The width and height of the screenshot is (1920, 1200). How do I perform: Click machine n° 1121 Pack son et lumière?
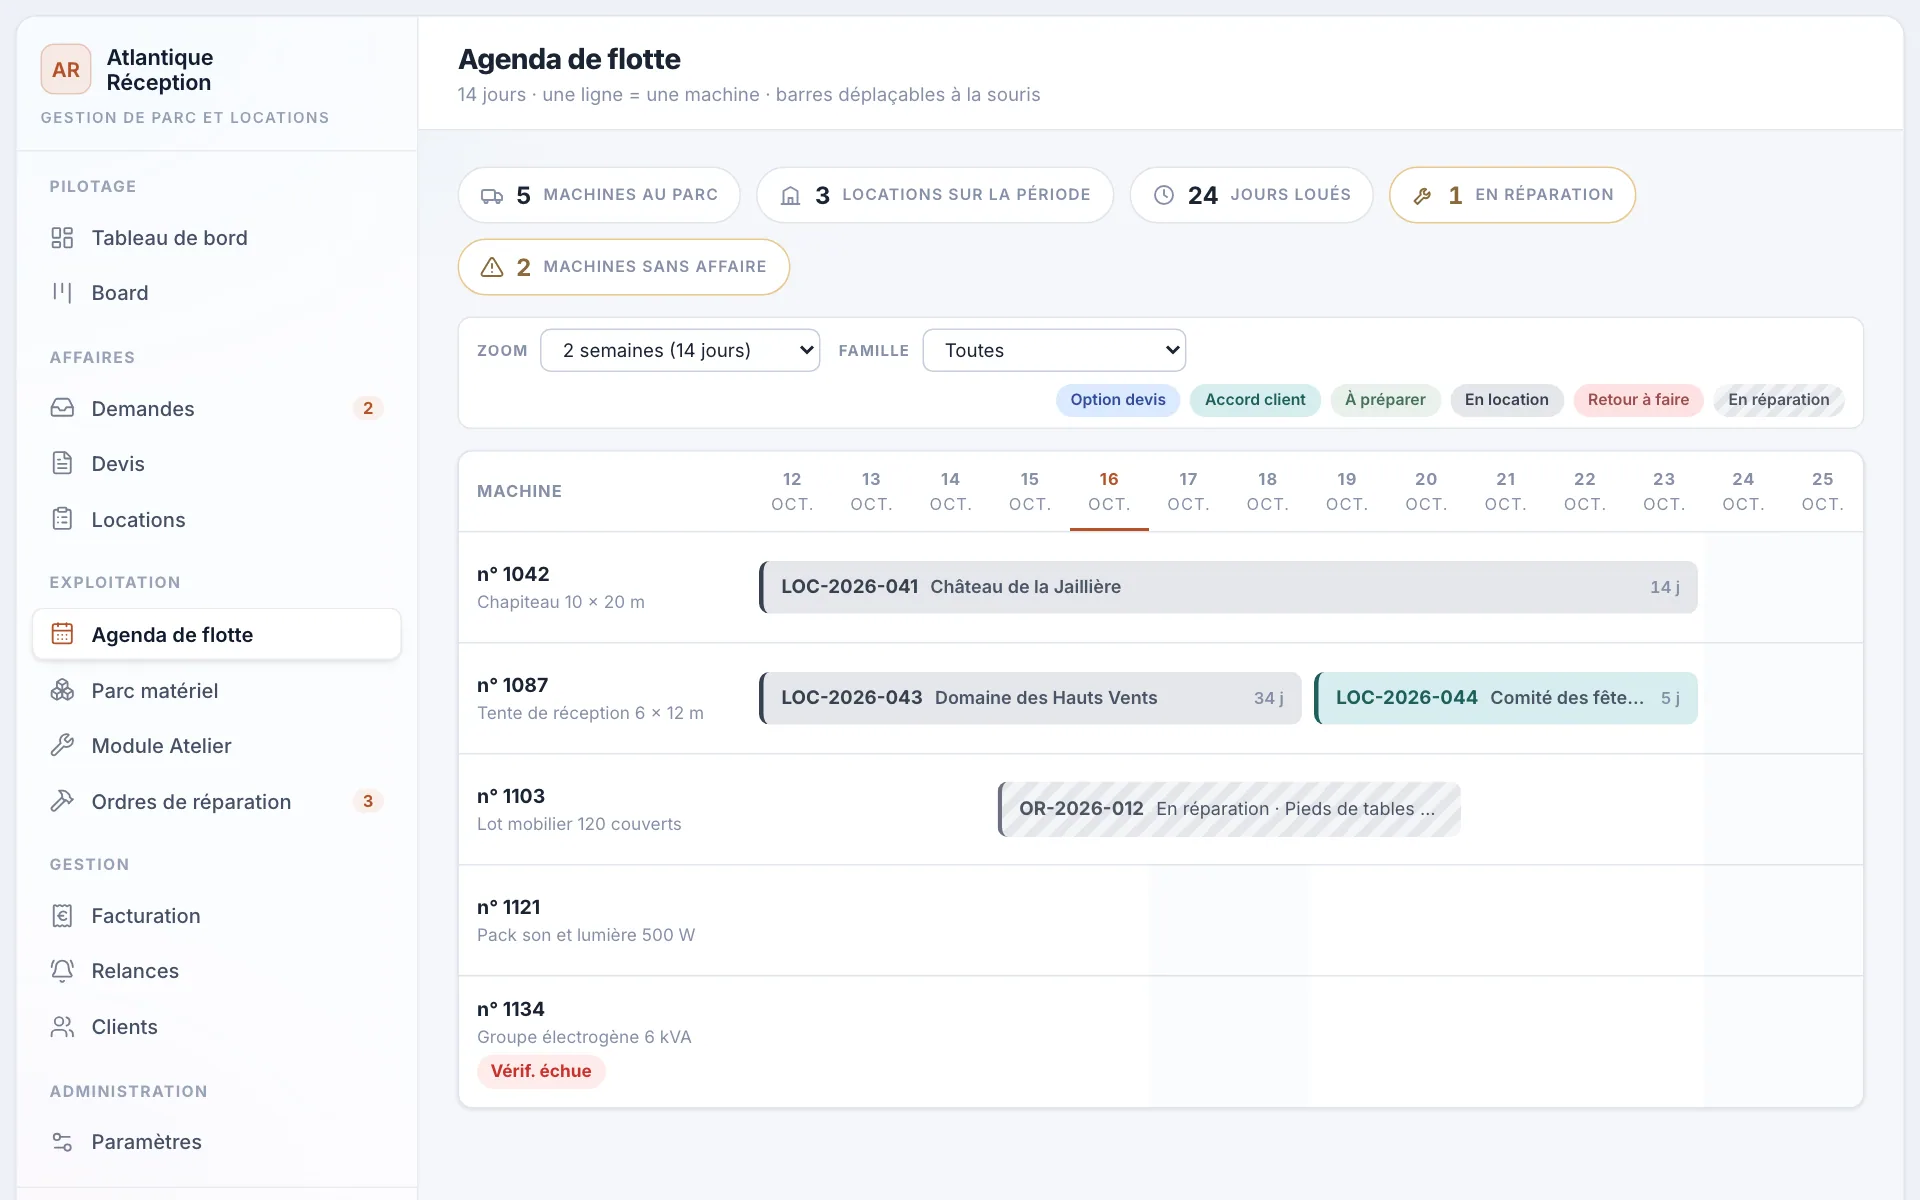(x=586, y=920)
